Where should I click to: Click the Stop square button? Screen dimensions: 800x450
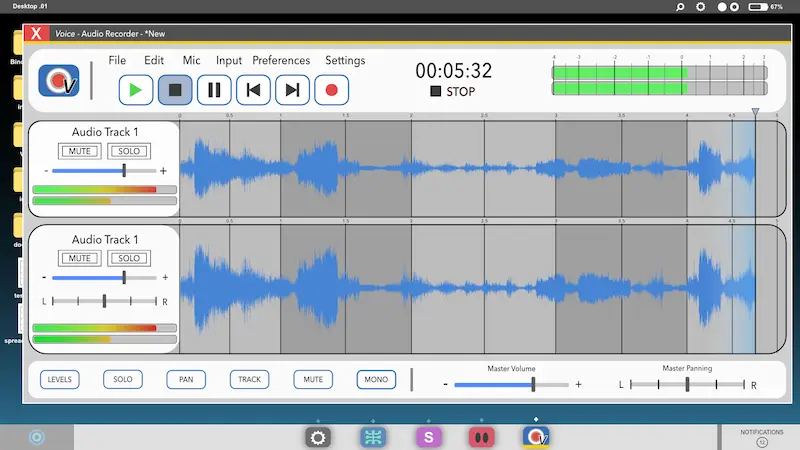click(x=175, y=90)
